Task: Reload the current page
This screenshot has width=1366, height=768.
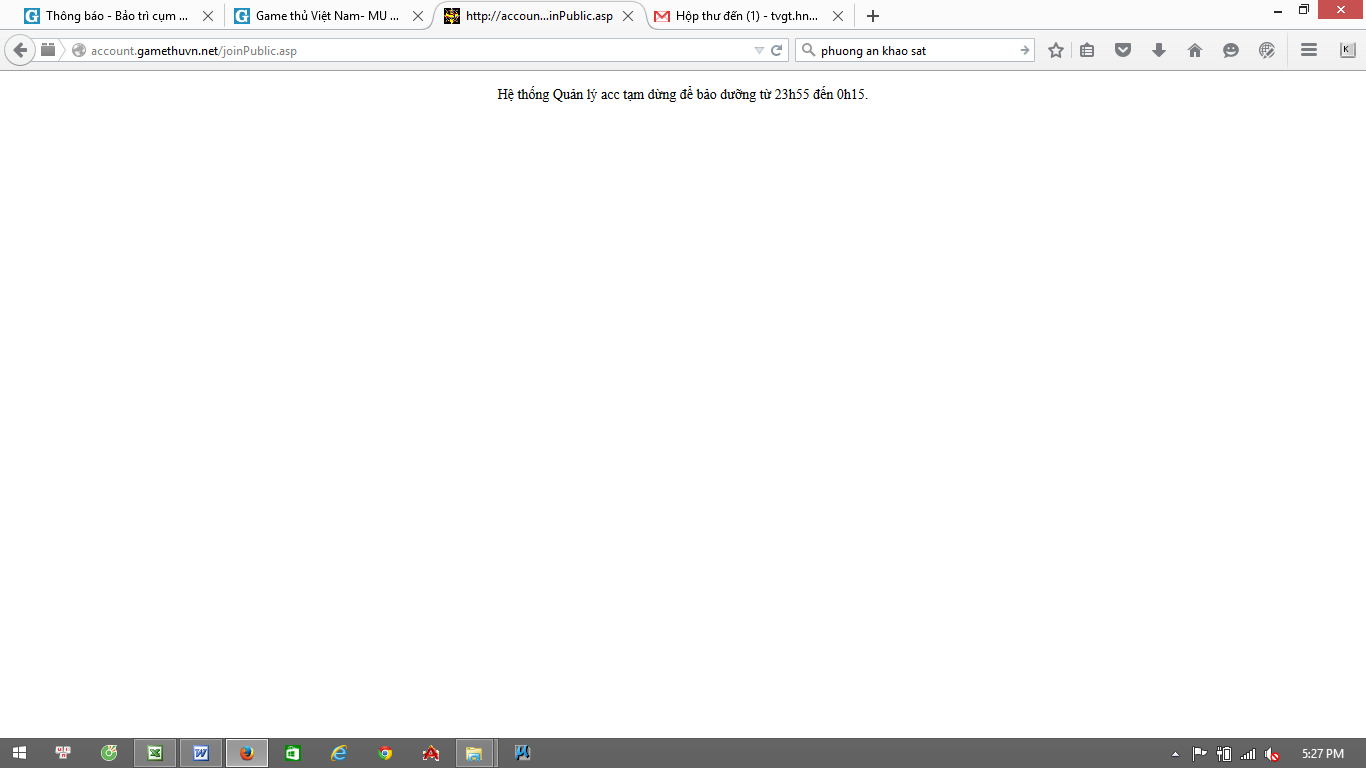Action: 777,50
